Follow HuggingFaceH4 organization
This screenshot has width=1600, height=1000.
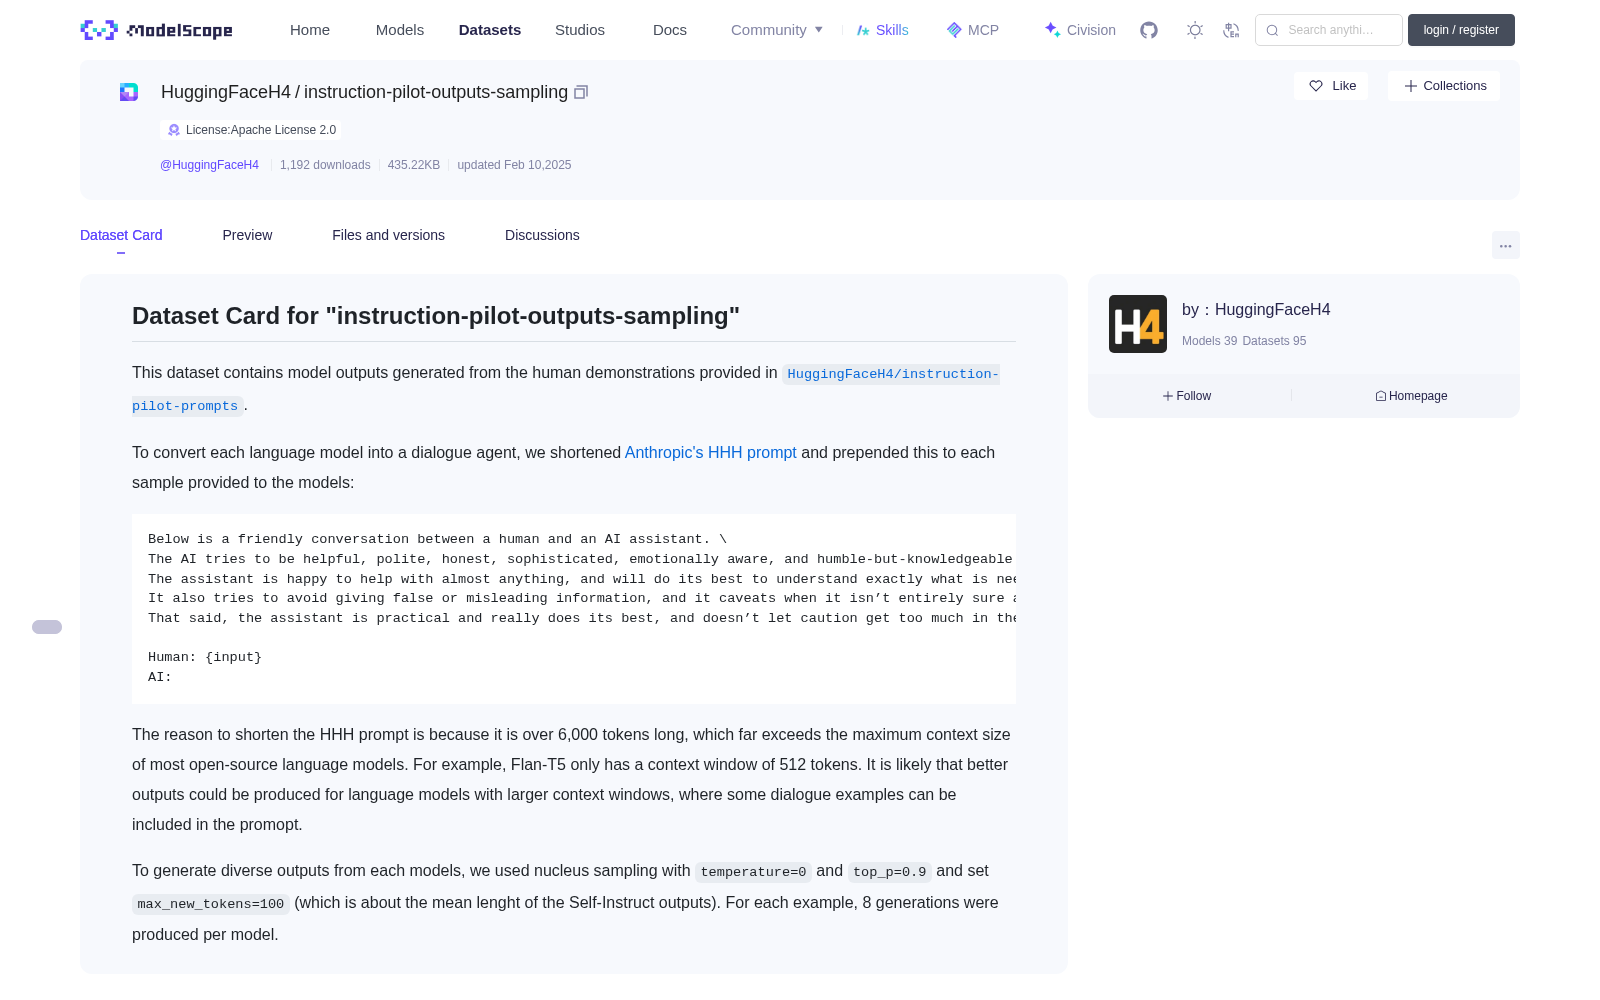point(1187,396)
